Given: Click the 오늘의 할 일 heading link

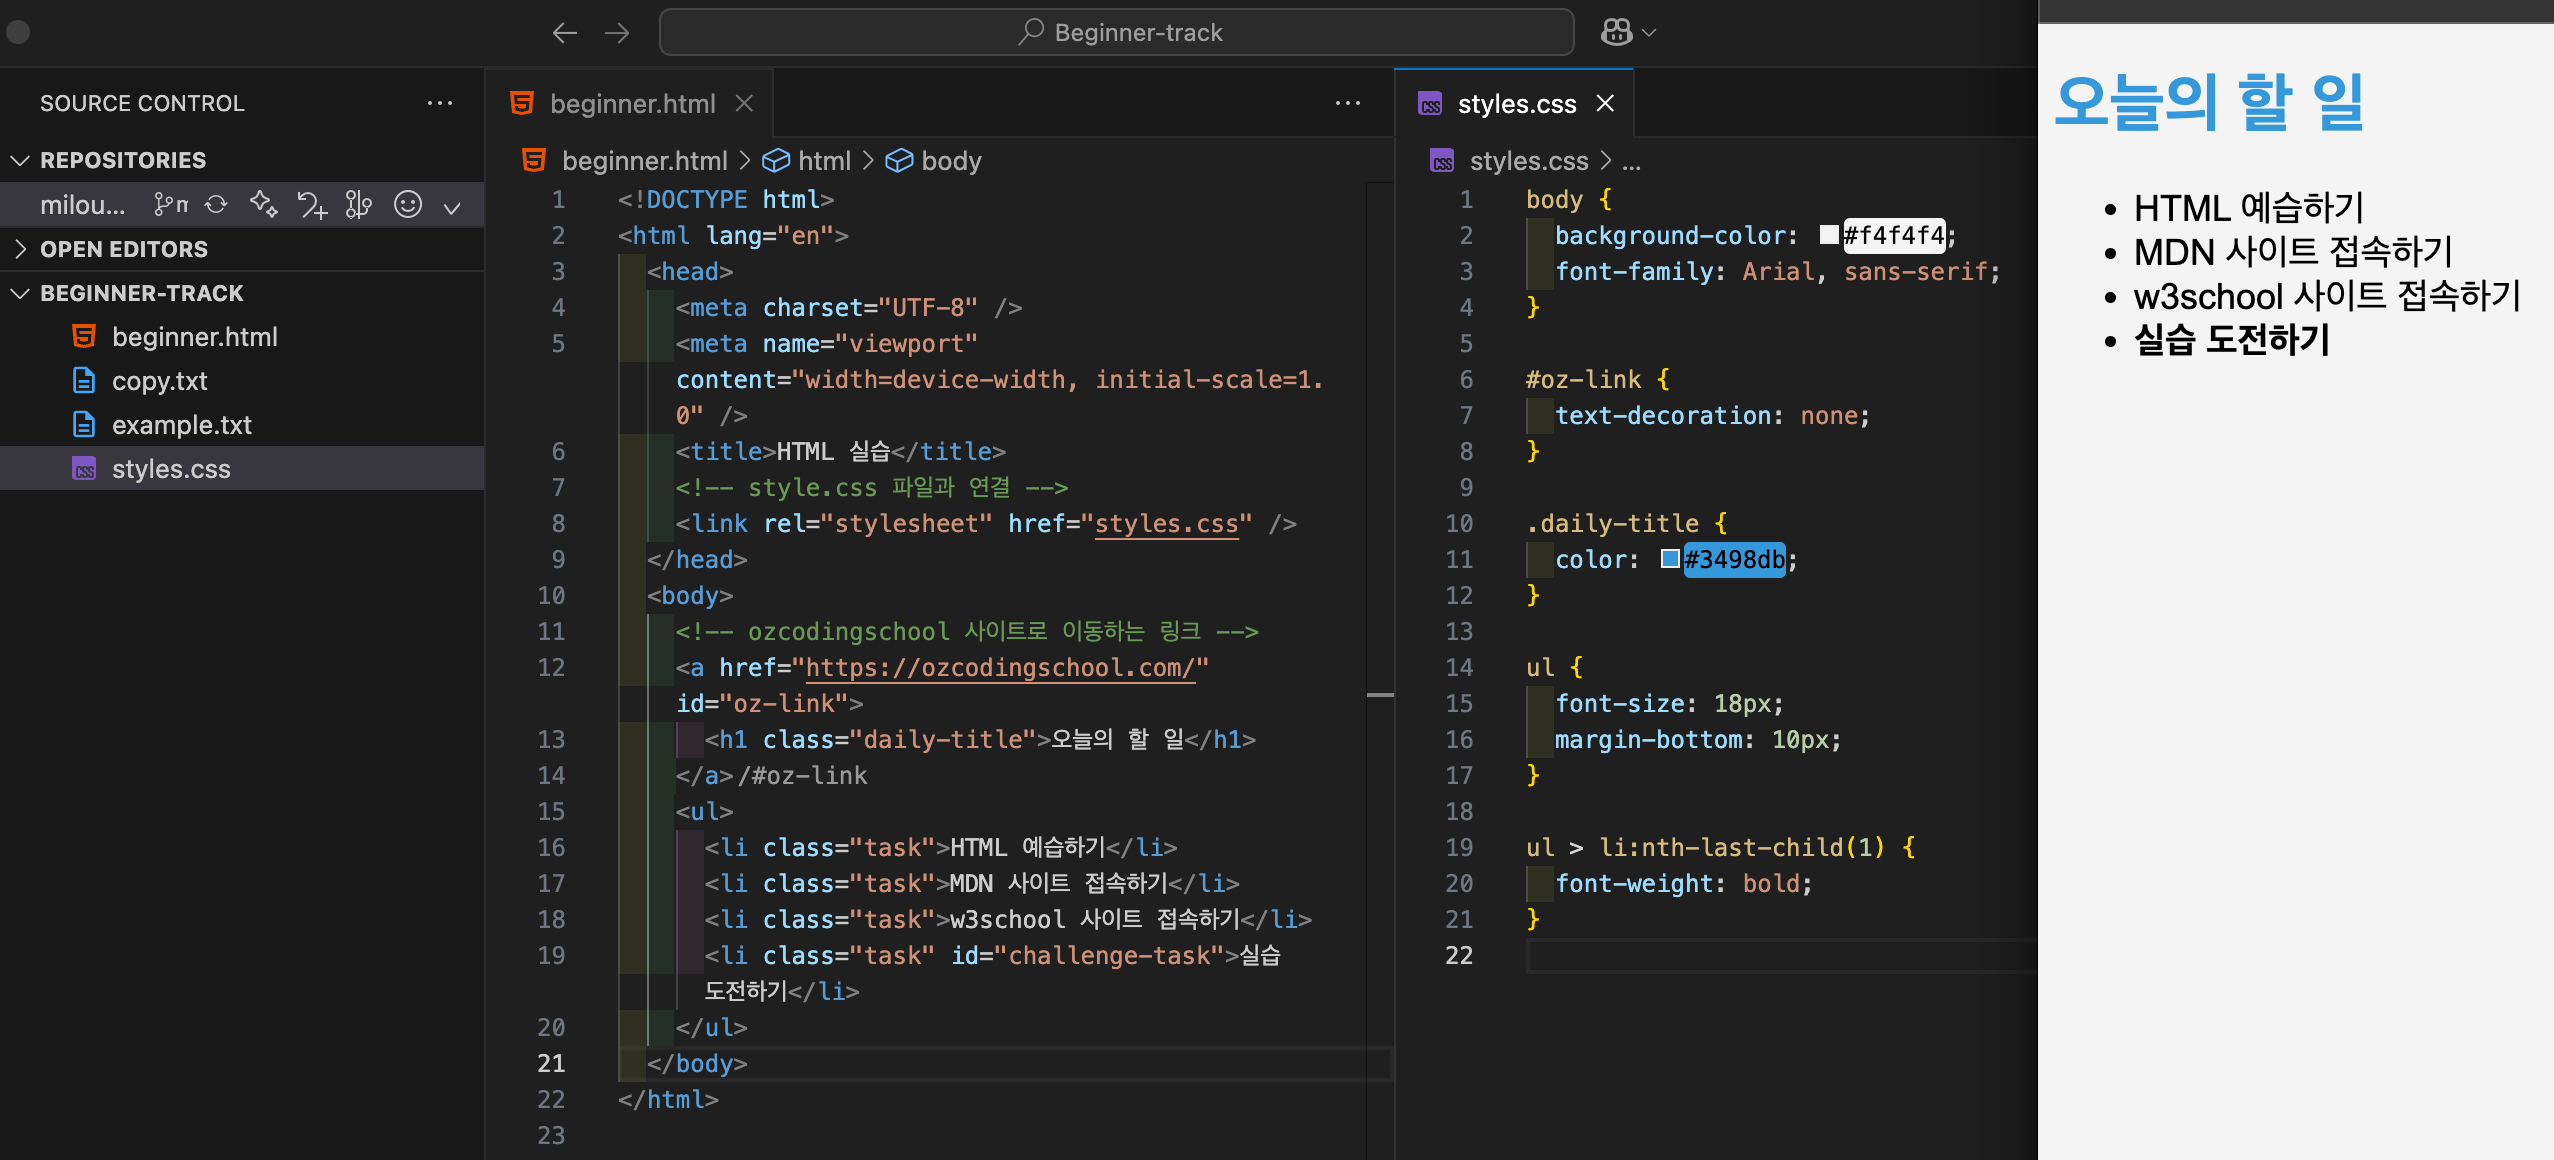Looking at the screenshot, I should point(2208,102).
